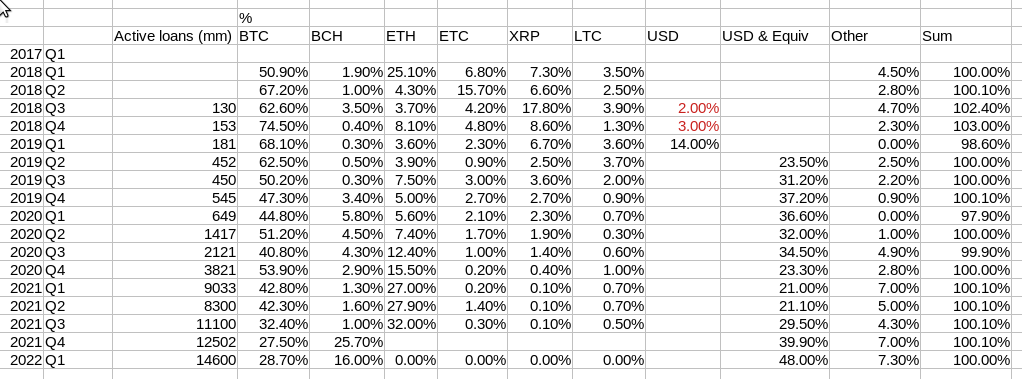Click the BTC column header cell
Screen dimensions: 1022x379
coord(273,36)
